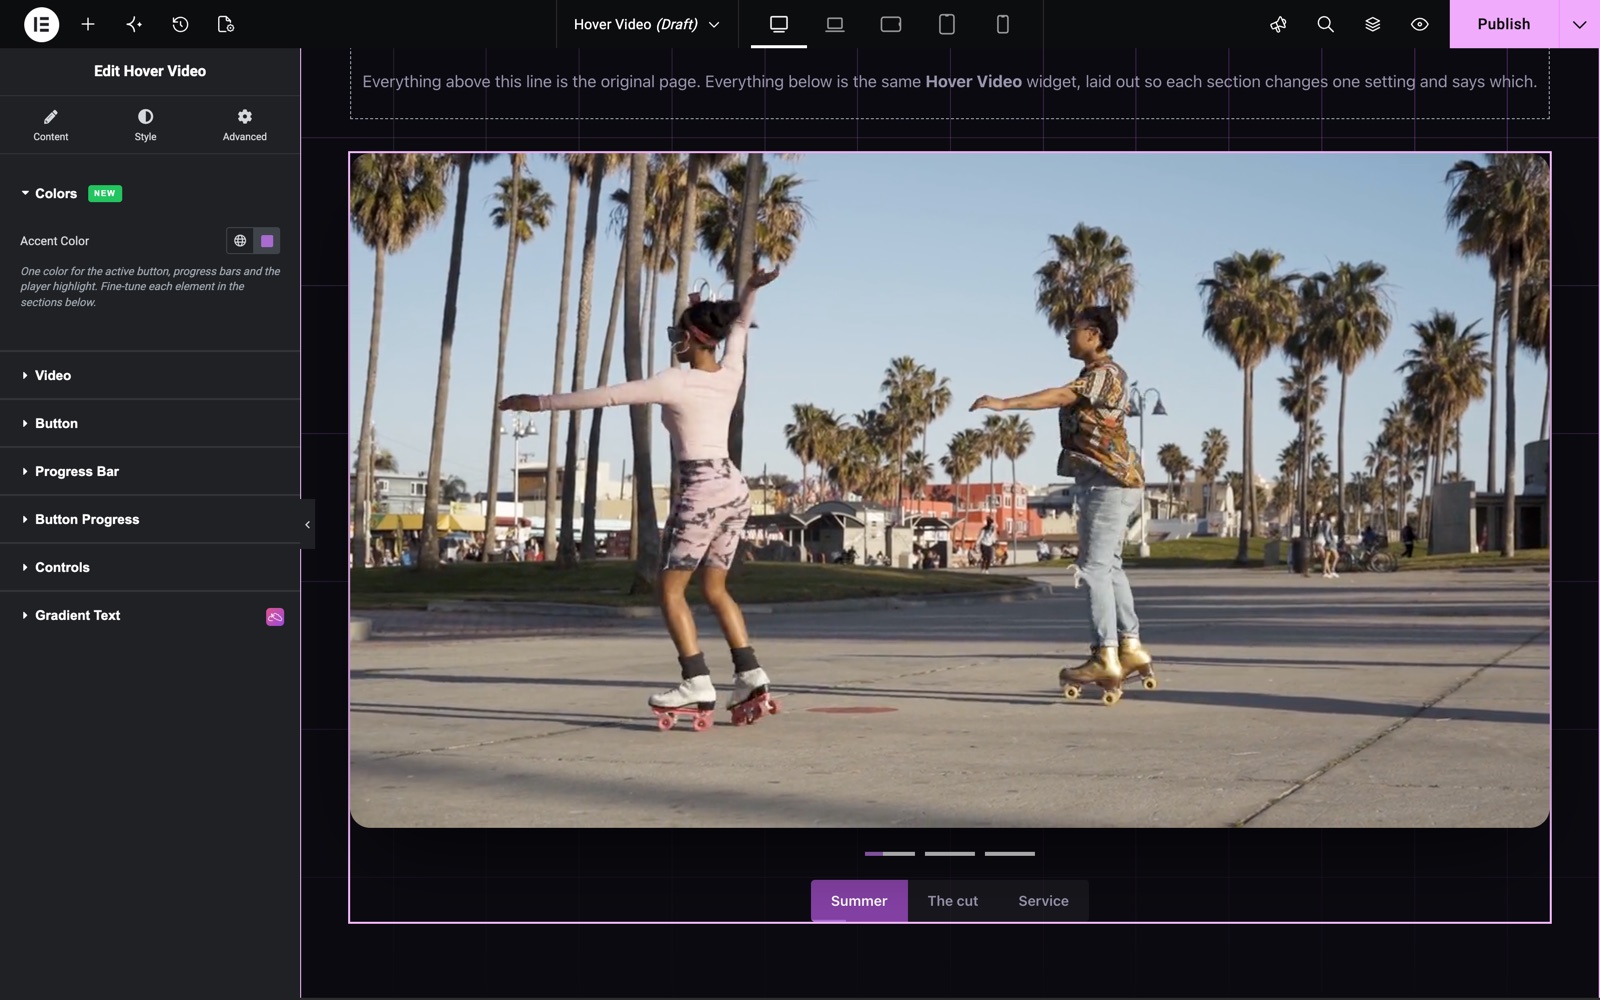
Task: Click the roller skating video preview
Action: tap(950, 490)
